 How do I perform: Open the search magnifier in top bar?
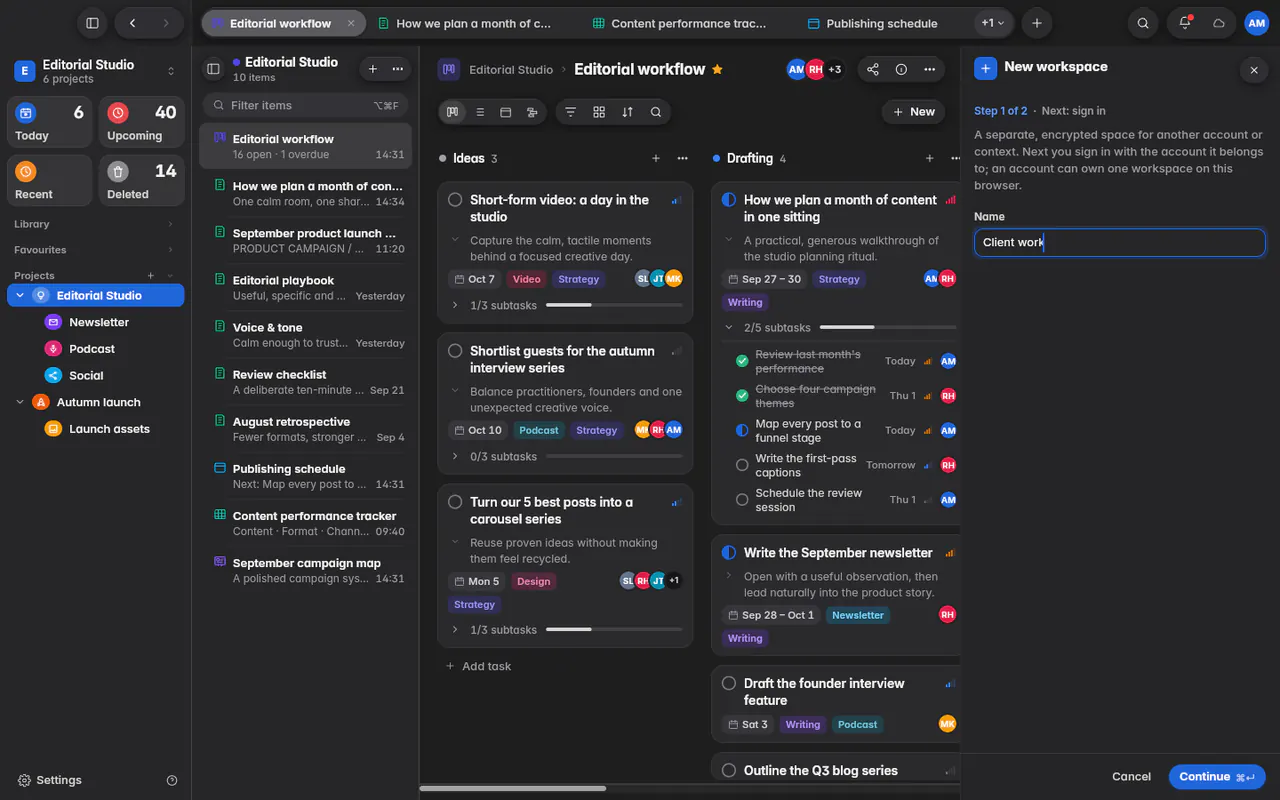tap(1142, 23)
